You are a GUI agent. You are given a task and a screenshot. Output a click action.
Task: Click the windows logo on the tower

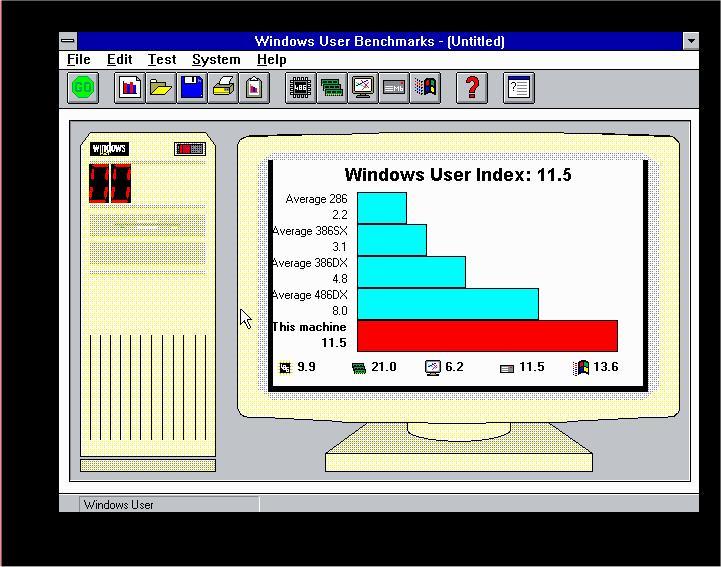coord(109,149)
